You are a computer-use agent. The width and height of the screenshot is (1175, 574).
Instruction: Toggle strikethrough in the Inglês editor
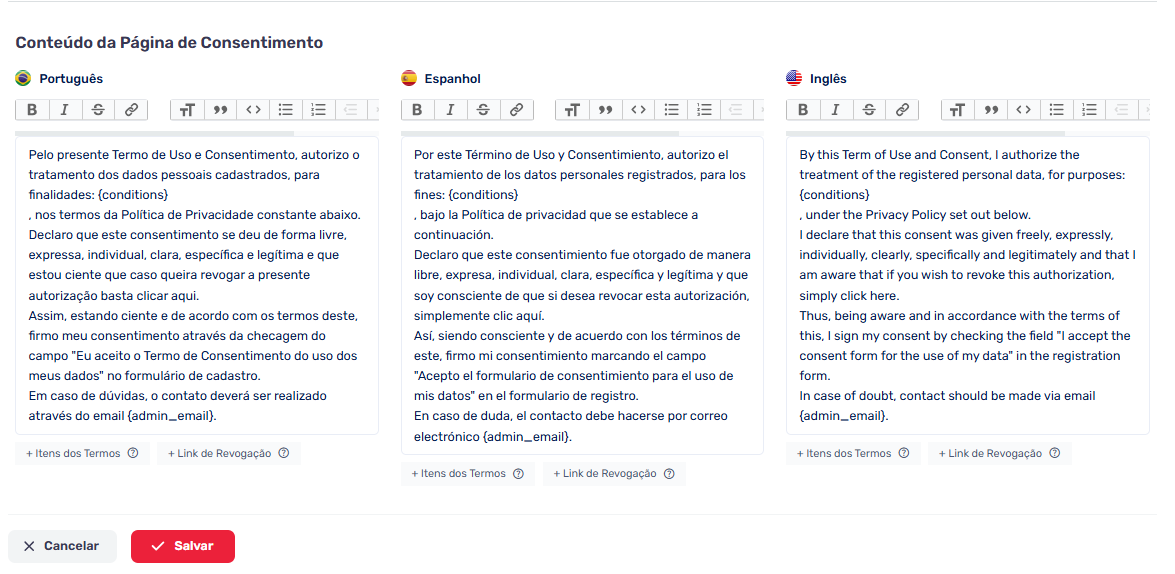(x=869, y=110)
